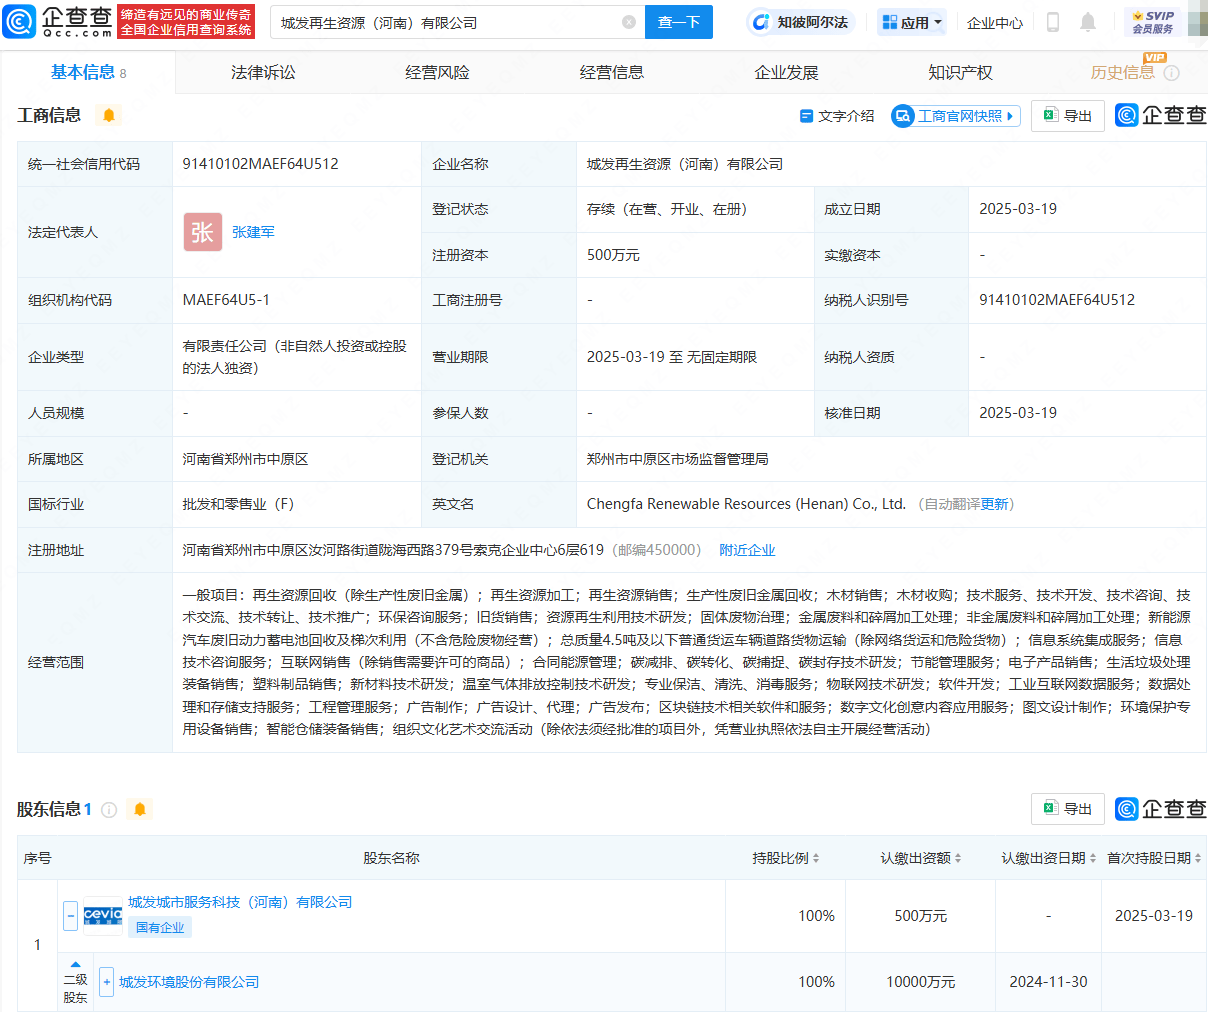Viewport: 1208px width, 1012px height.
Task: Switch to the 经营风险 tab
Action: (x=437, y=72)
